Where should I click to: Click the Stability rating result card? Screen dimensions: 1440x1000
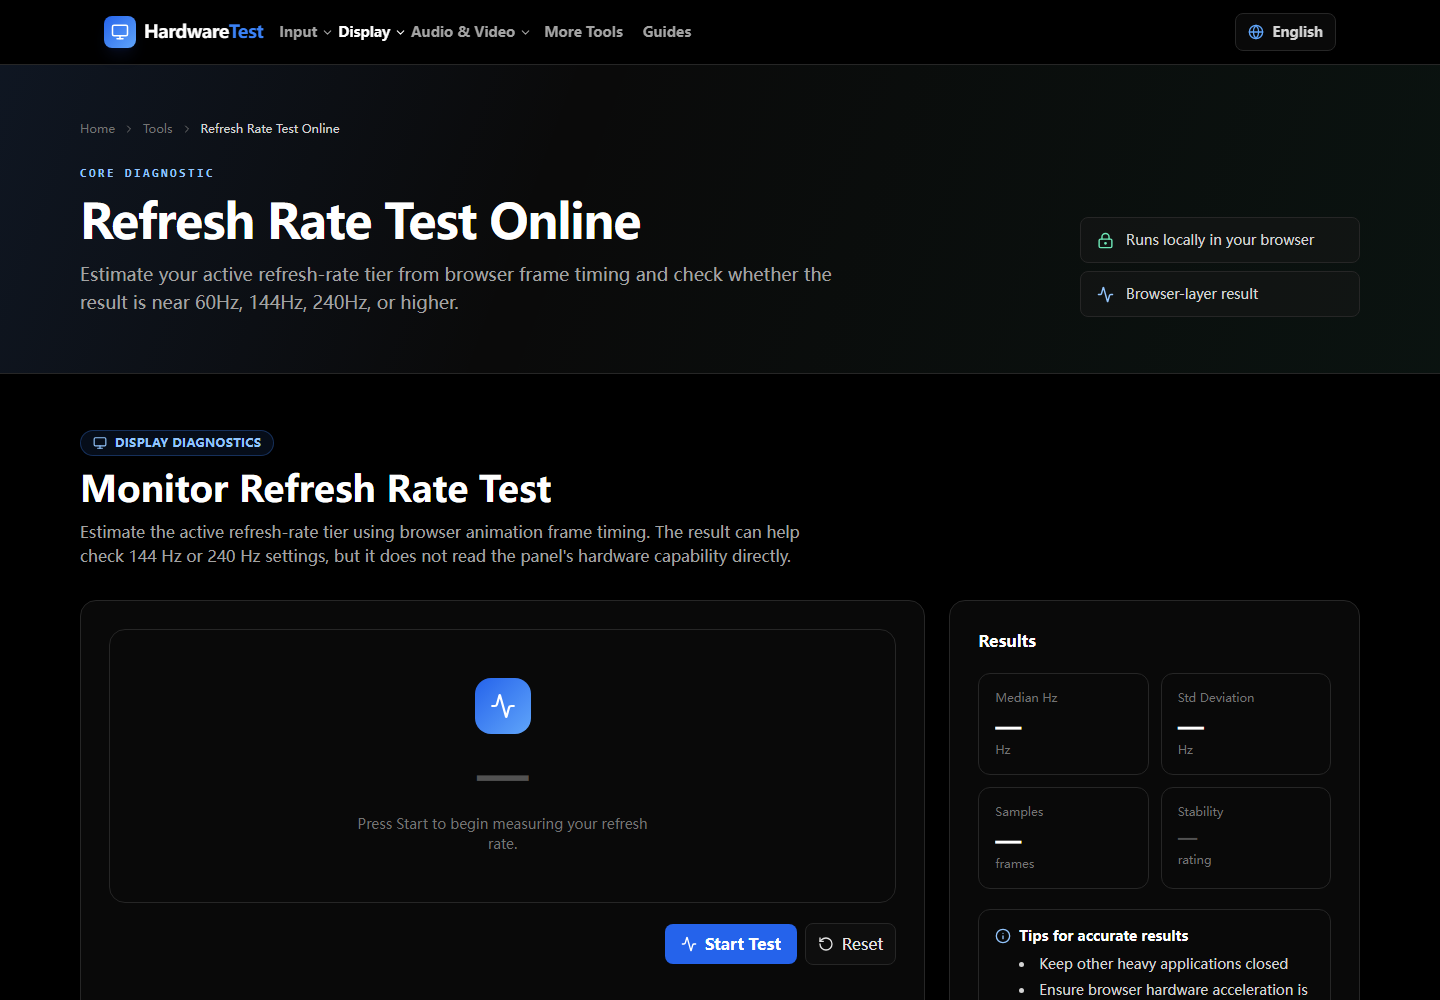pyautogui.click(x=1246, y=838)
